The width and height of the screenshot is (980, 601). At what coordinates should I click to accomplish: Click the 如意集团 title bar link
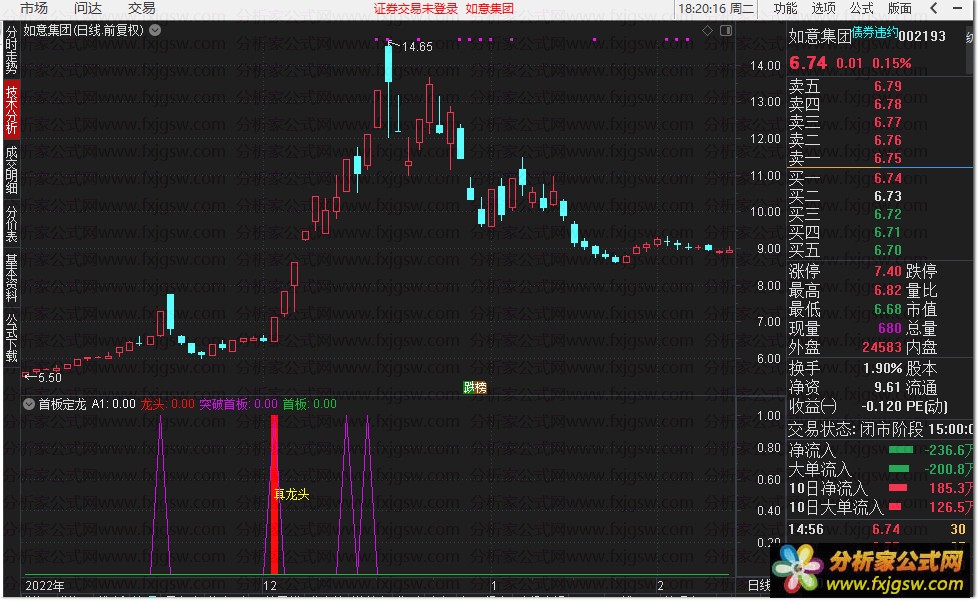pyautogui.click(x=490, y=8)
